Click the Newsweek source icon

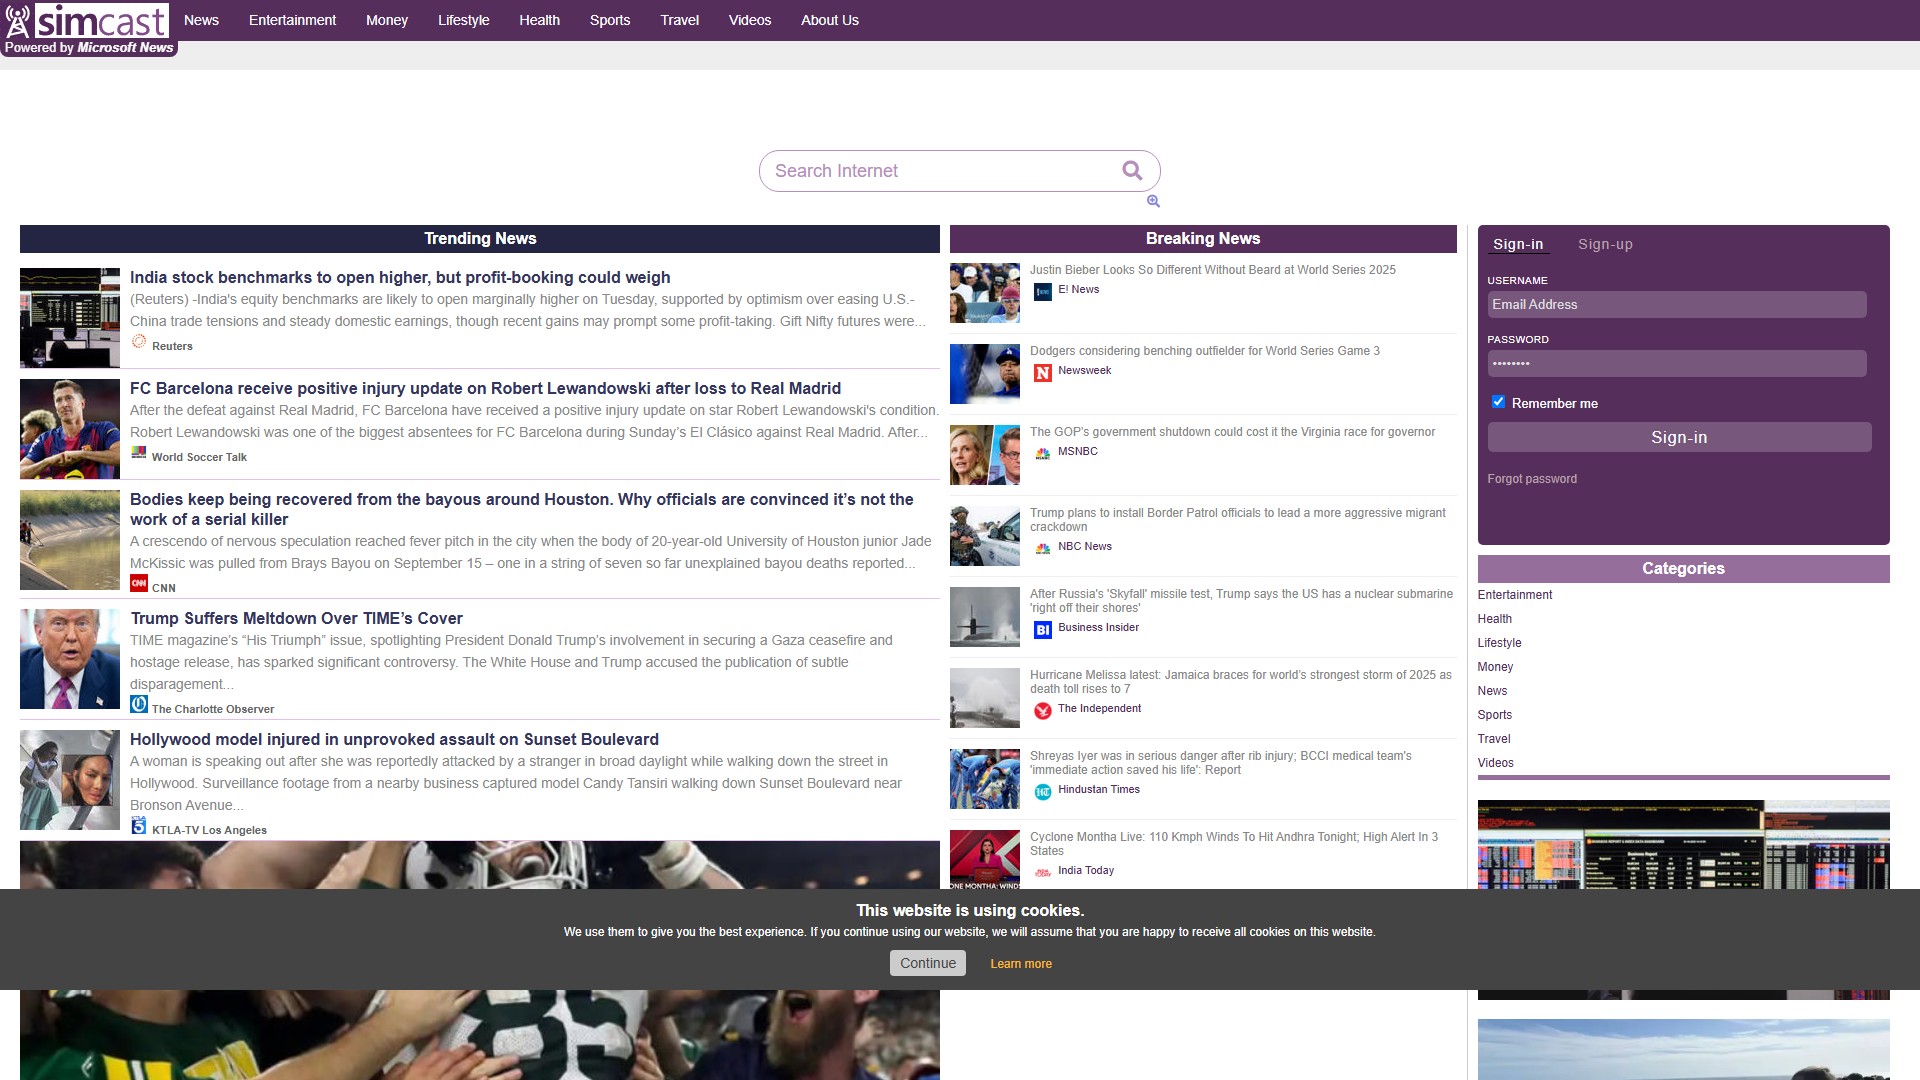tap(1042, 373)
